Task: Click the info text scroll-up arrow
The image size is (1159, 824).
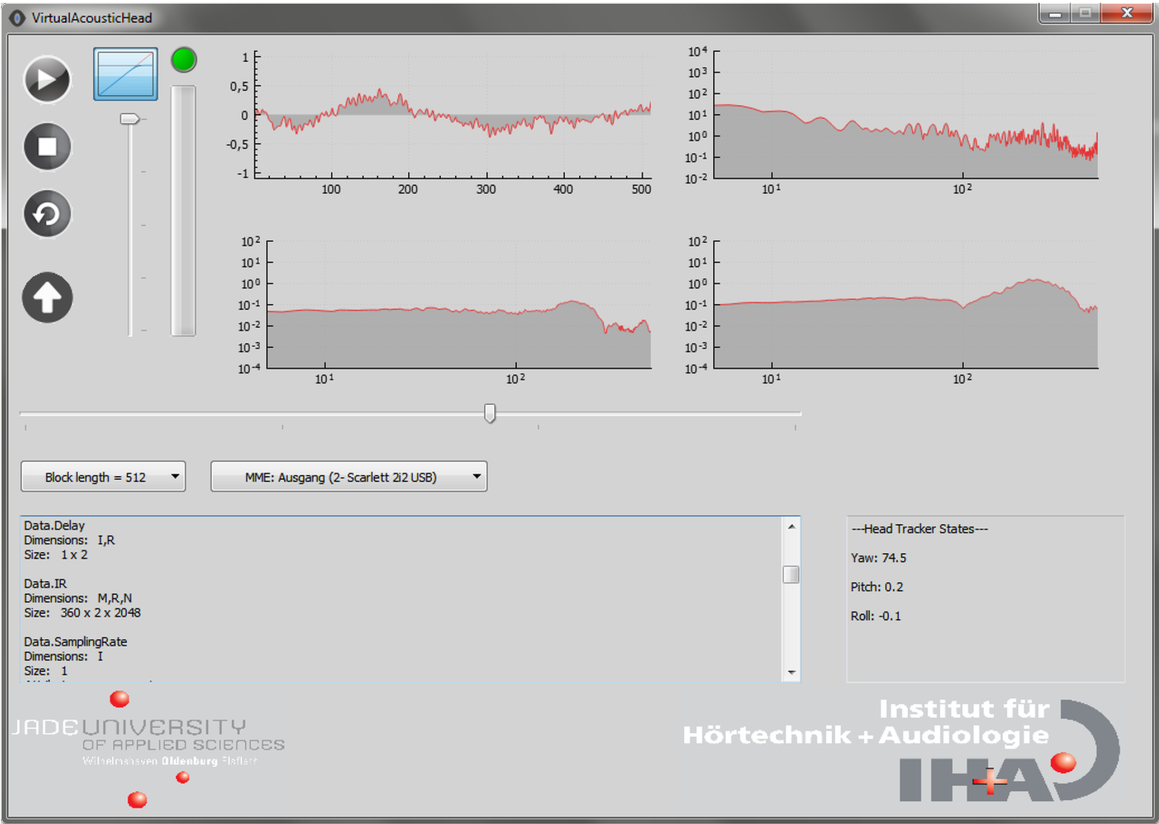Action: [792, 526]
